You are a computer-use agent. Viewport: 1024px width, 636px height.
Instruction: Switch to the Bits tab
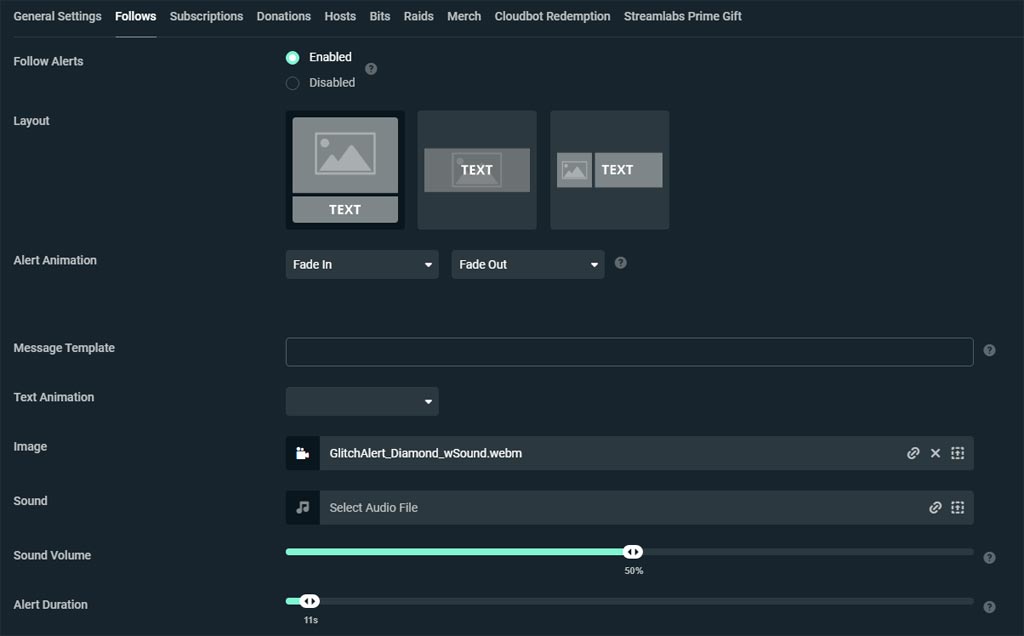pos(379,16)
